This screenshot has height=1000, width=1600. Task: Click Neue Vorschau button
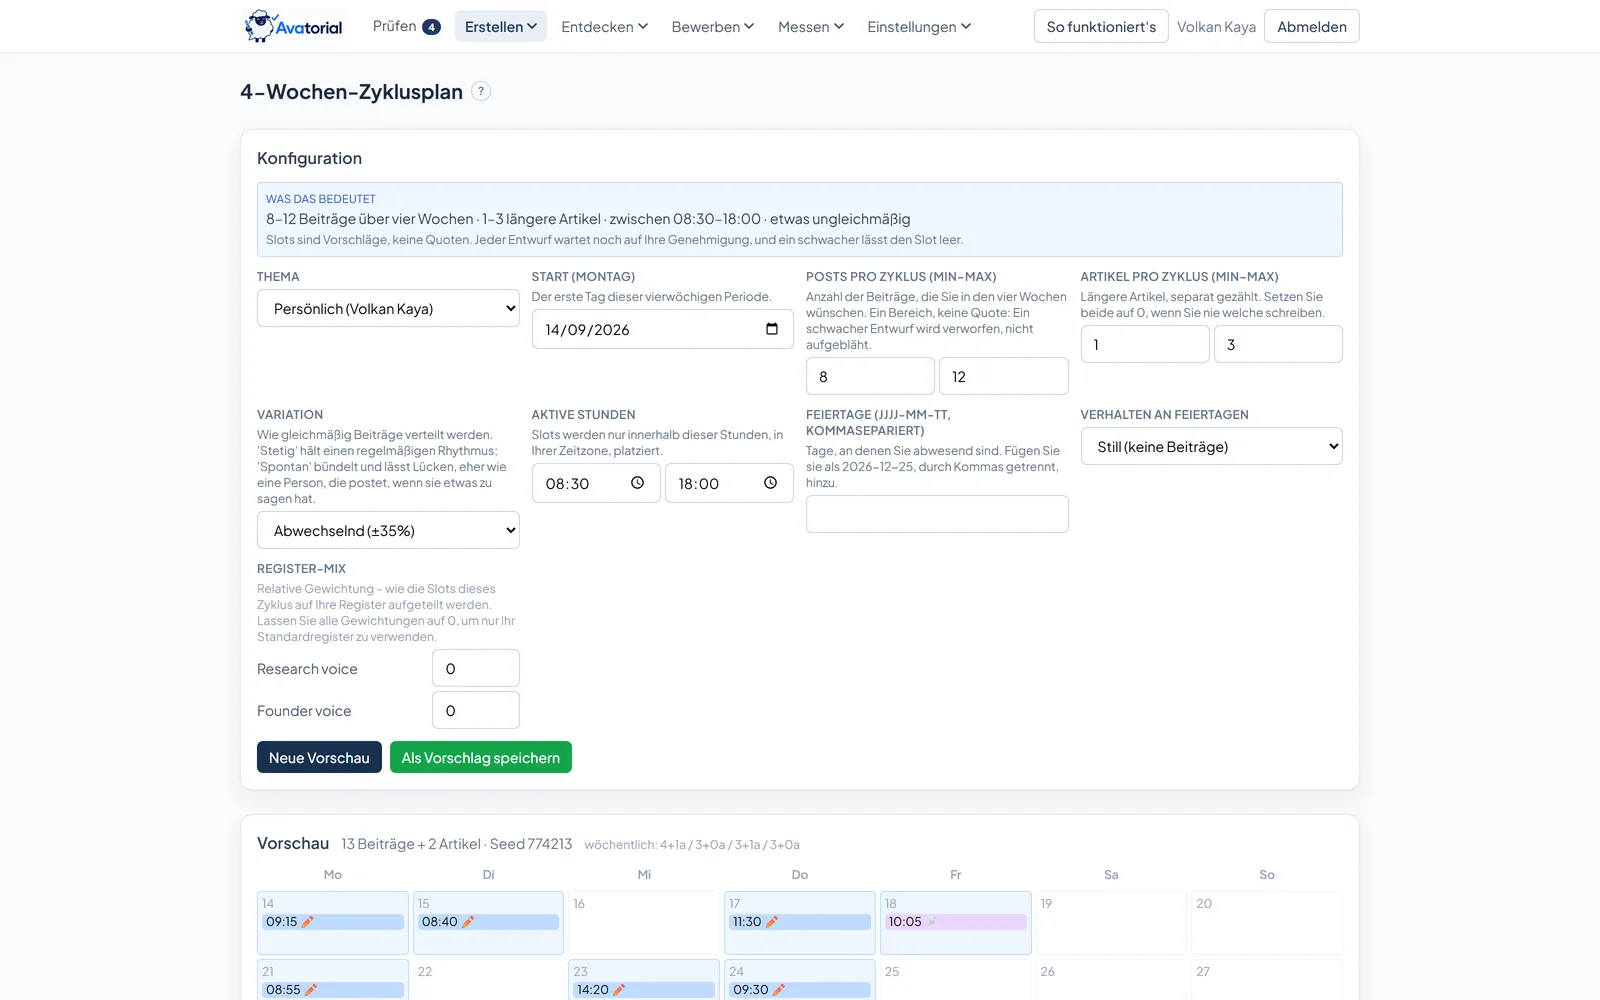click(319, 757)
